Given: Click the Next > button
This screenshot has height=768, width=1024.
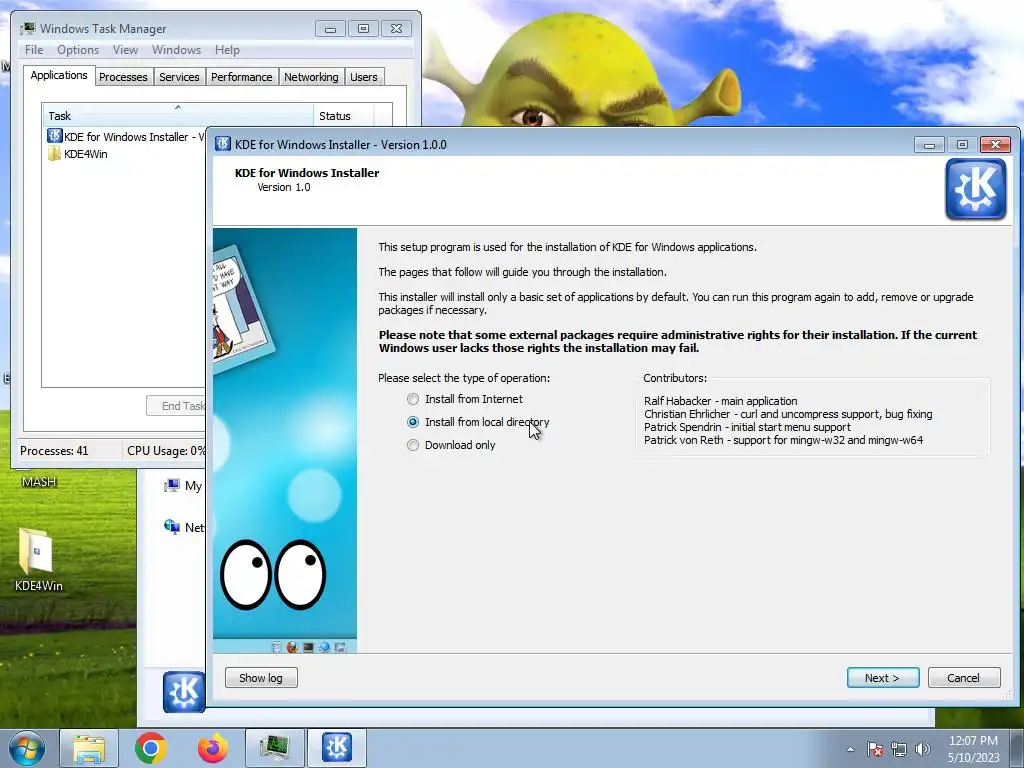Looking at the screenshot, I should [882, 678].
